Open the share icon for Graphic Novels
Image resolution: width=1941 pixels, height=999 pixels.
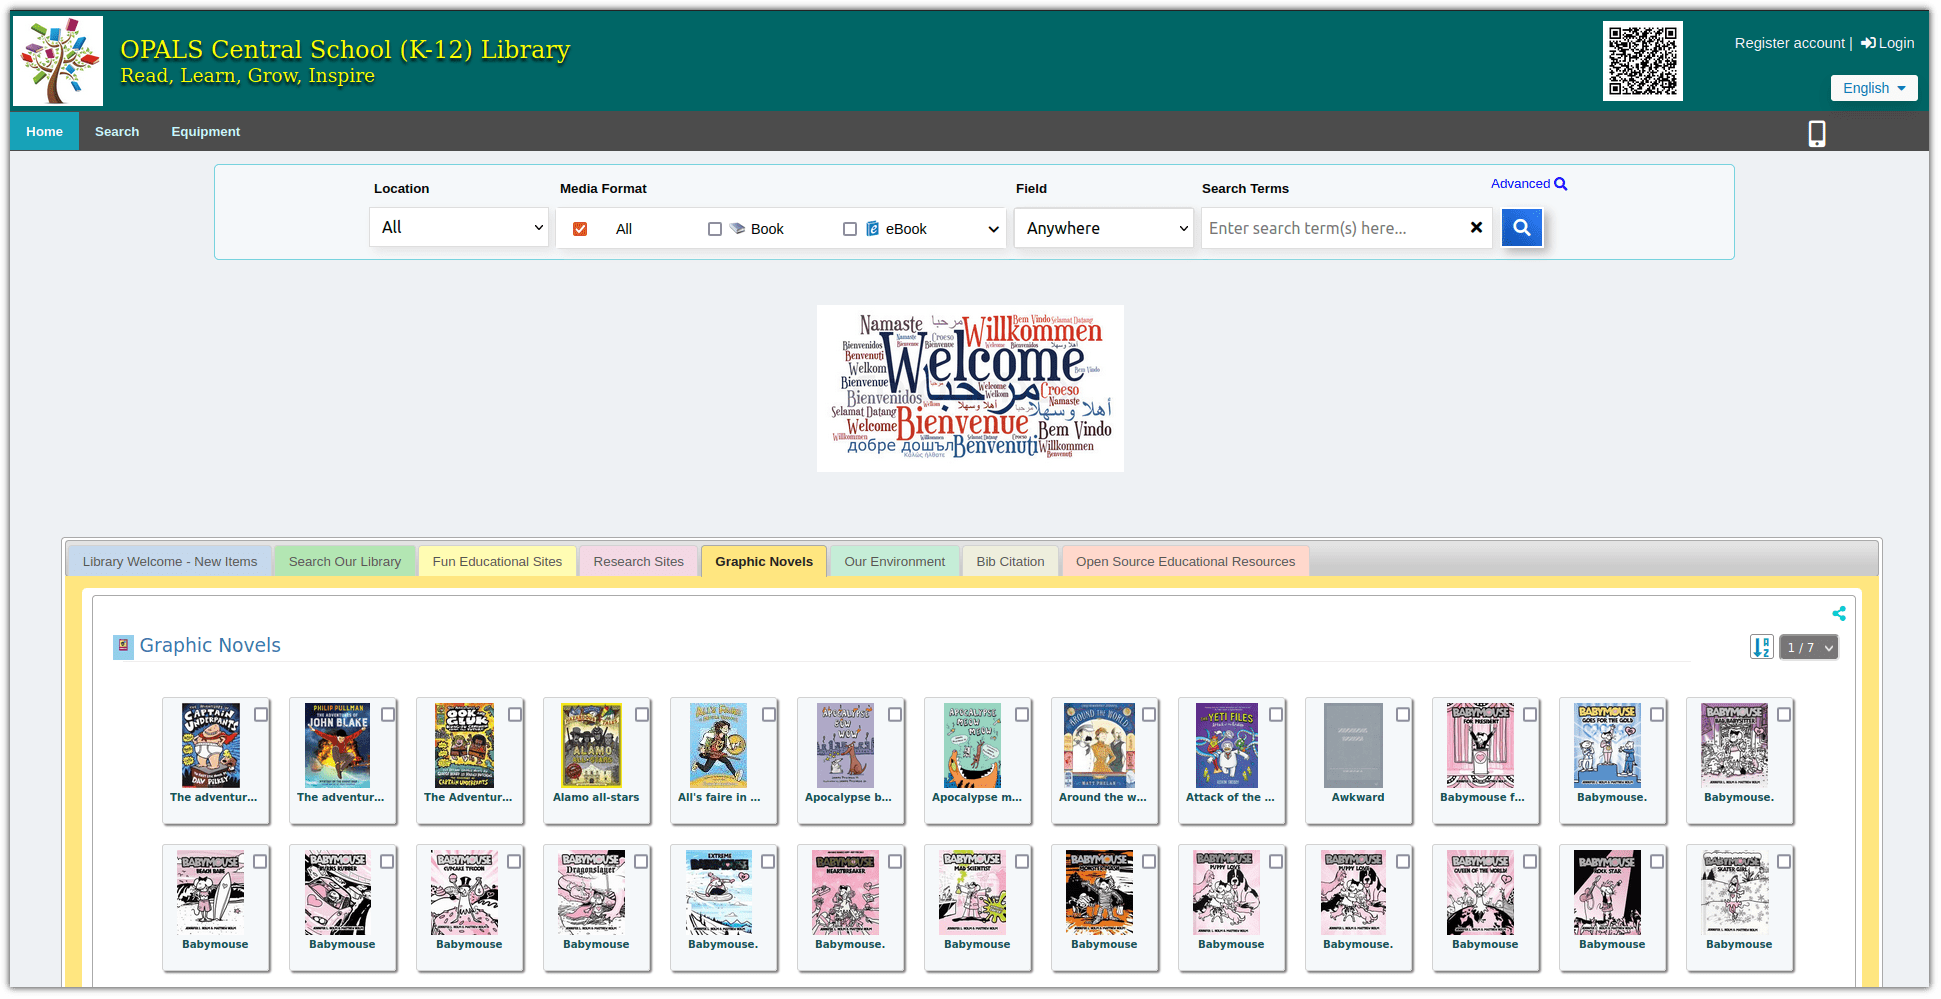(1839, 613)
